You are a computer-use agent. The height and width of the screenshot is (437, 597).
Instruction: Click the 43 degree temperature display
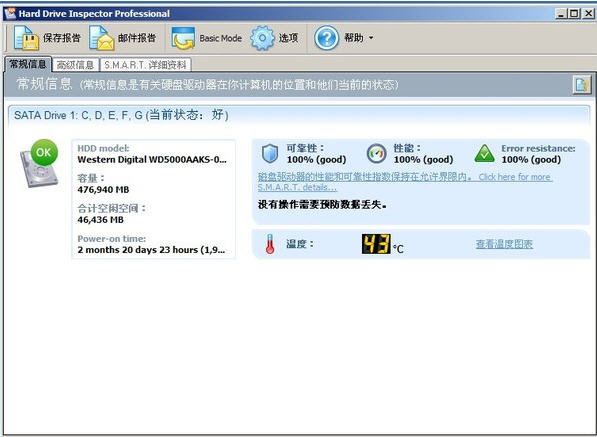(x=376, y=244)
